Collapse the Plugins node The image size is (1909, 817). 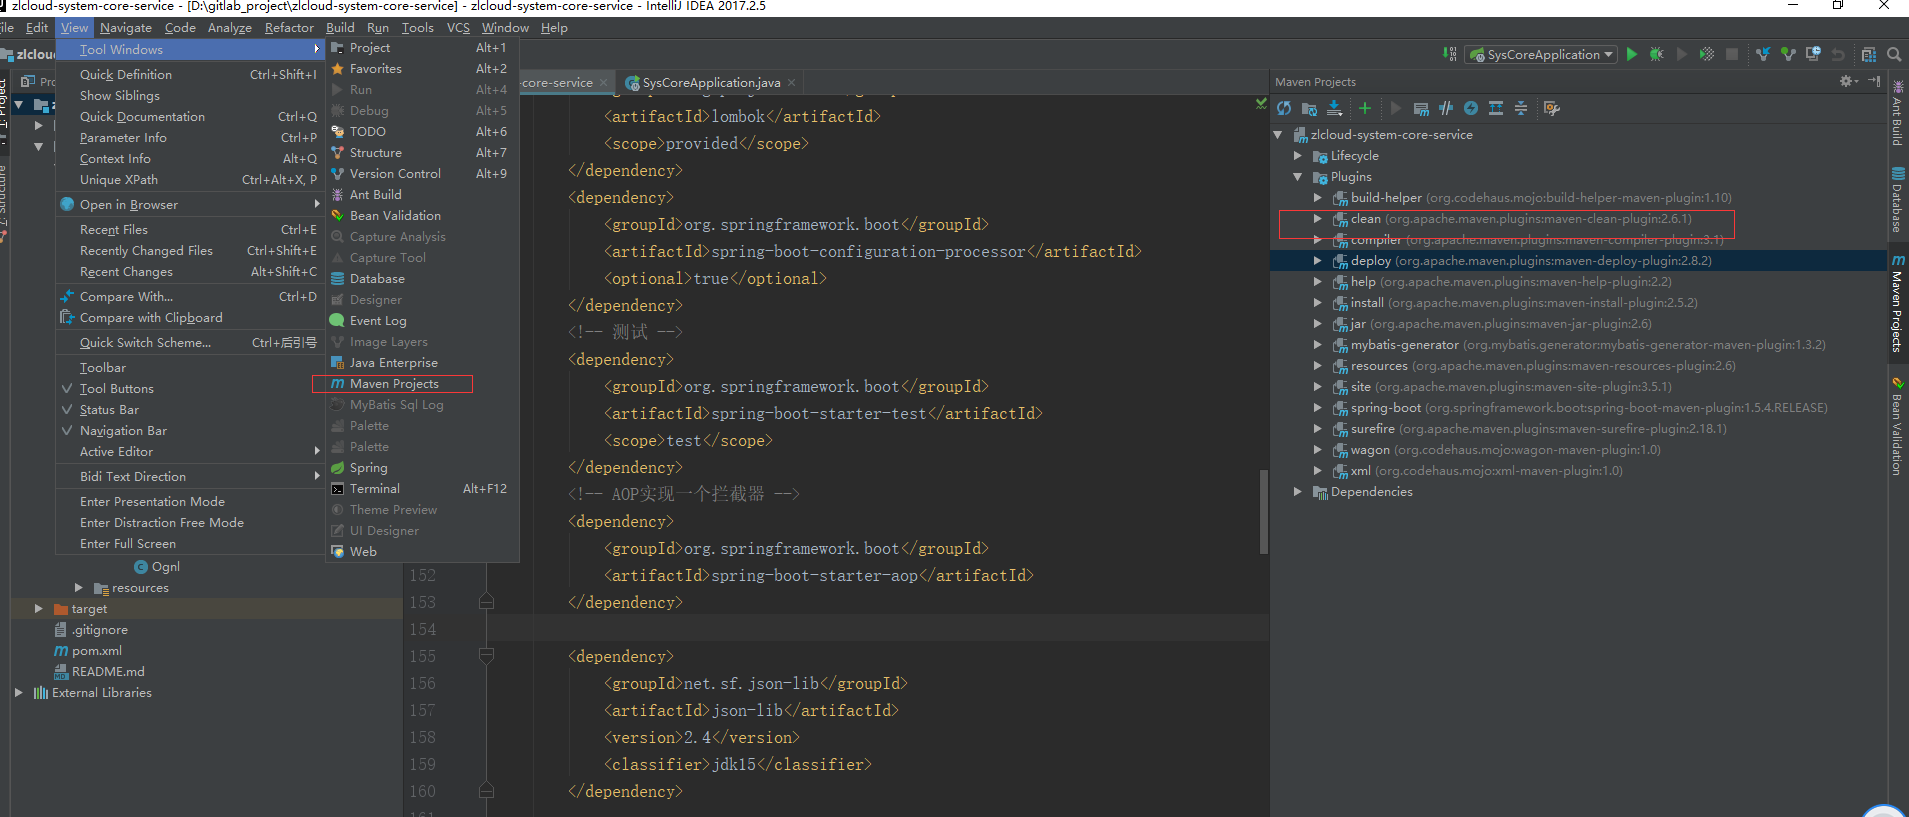pos(1298,177)
